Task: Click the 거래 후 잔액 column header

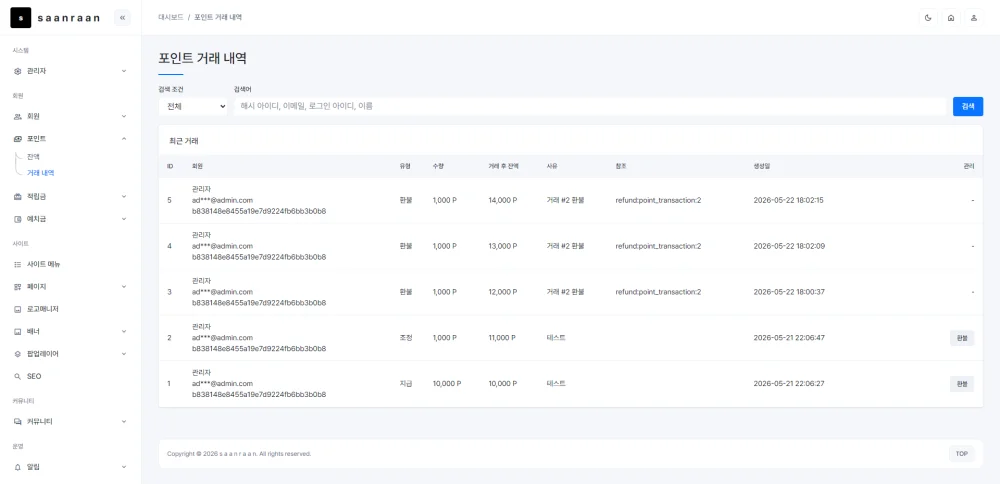Action: pyautogui.click(x=503, y=166)
